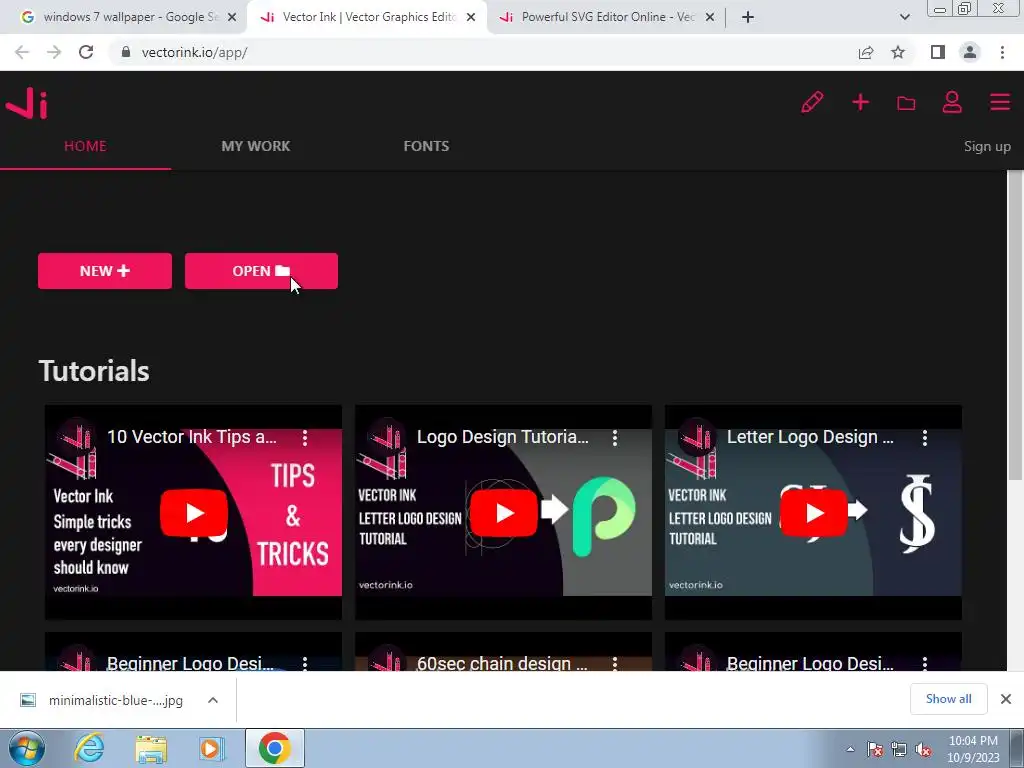Reload the page
Image resolution: width=1024 pixels, height=768 pixels.
pyautogui.click(x=86, y=52)
